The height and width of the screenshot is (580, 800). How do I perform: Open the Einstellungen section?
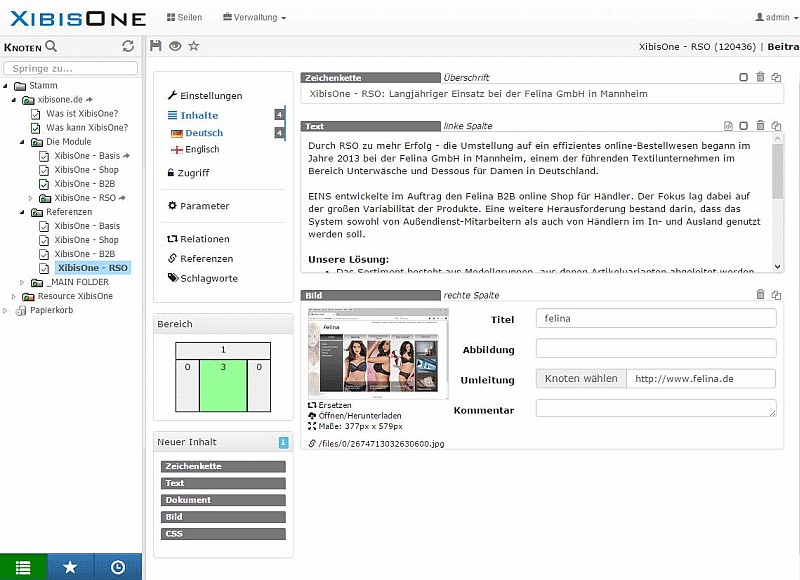pyautogui.click(x=205, y=95)
